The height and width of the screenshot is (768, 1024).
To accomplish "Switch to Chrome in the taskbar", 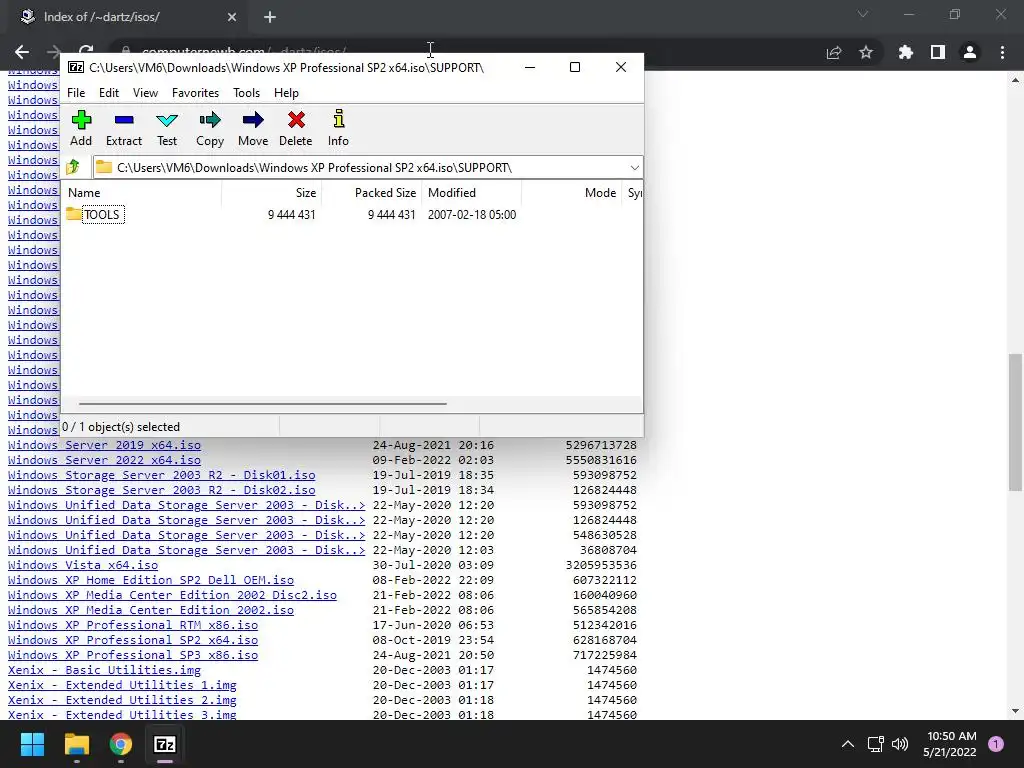I will point(121,744).
